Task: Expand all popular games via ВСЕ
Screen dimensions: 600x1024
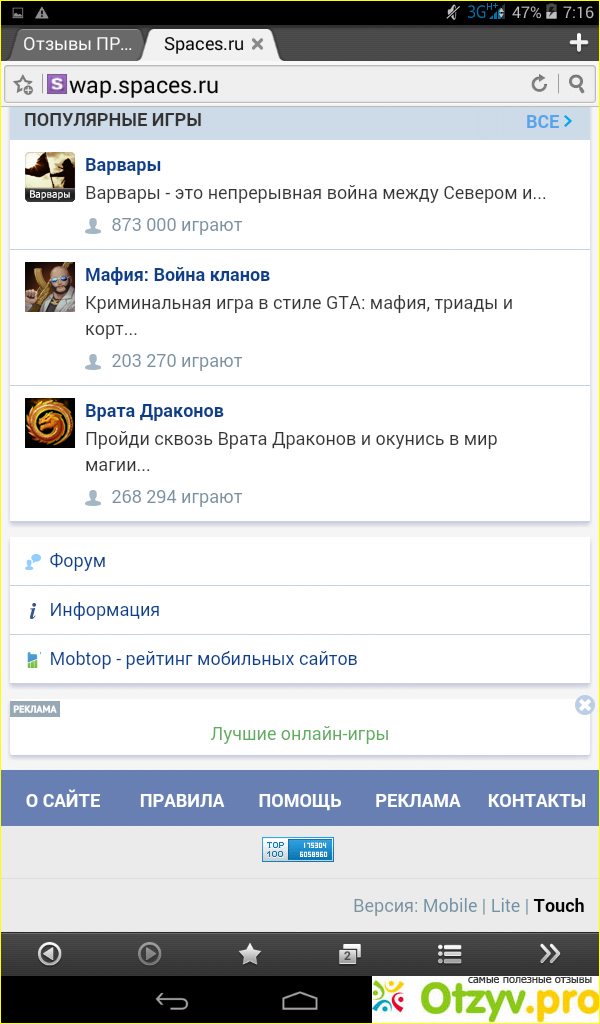Action: [549, 121]
